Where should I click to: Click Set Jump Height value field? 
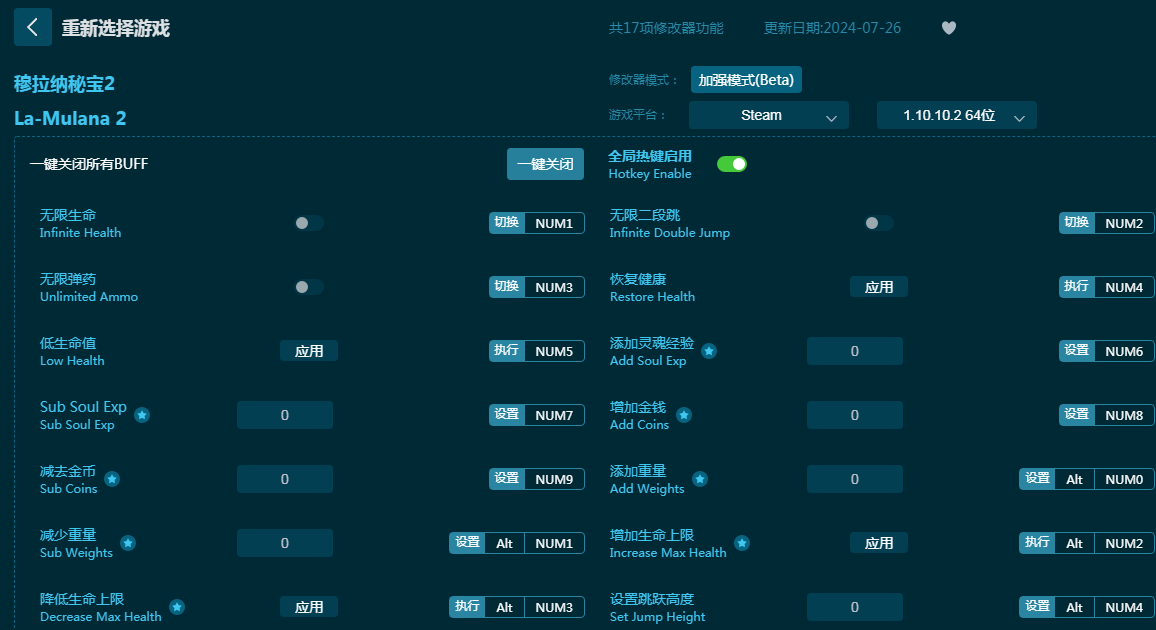[854, 607]
